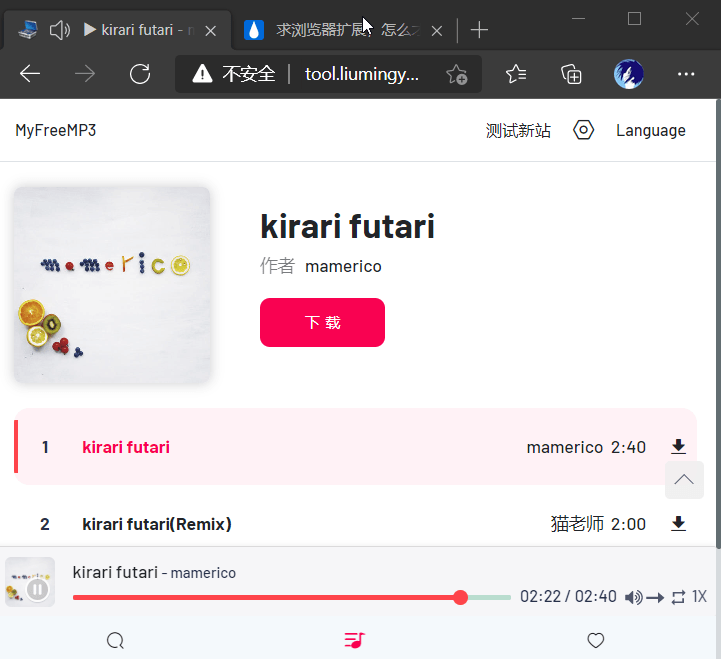This screenshot has height=659, width=721.
Task: Click the forward navigation arrow
Action: [x=85, y=74]
